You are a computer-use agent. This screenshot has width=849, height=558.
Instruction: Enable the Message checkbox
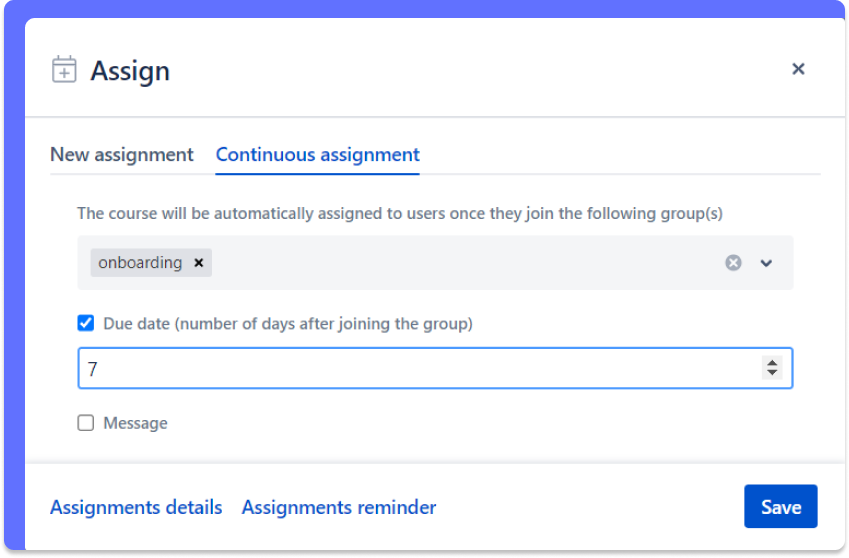pos(86,423)
